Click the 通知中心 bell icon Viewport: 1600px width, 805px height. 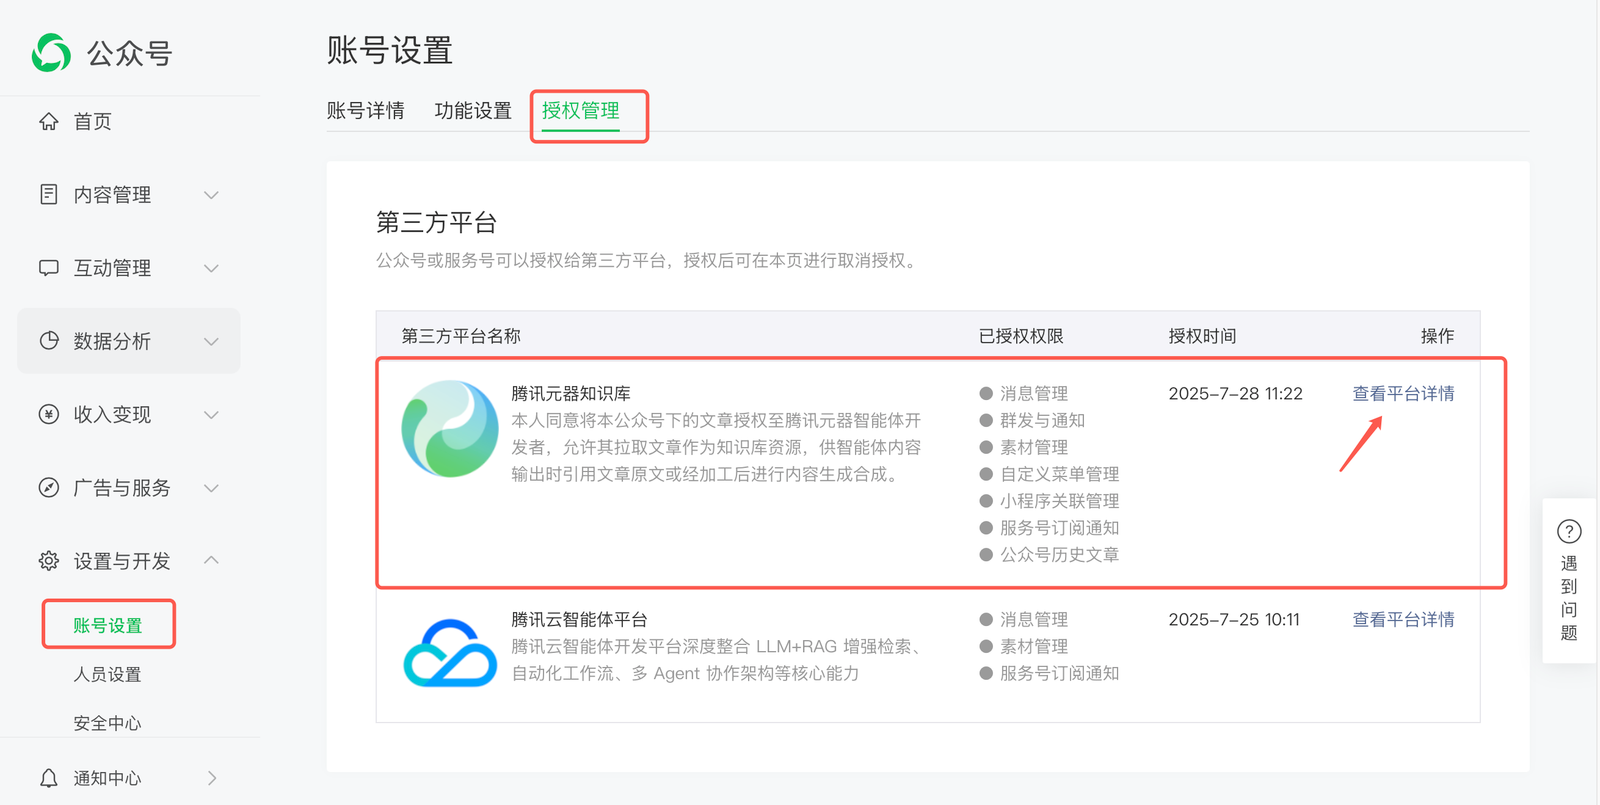[x=49, y=778]
